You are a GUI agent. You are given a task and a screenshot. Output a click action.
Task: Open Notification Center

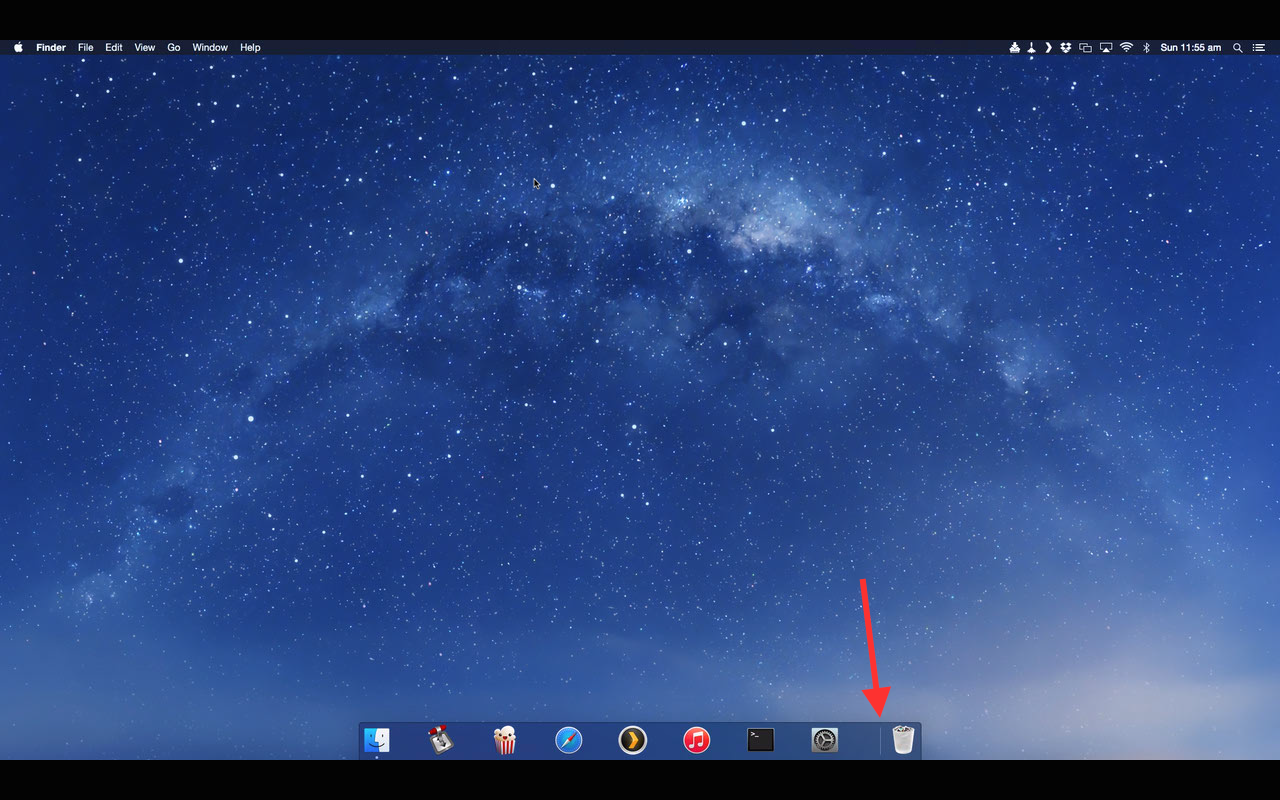coord(1259,47)
